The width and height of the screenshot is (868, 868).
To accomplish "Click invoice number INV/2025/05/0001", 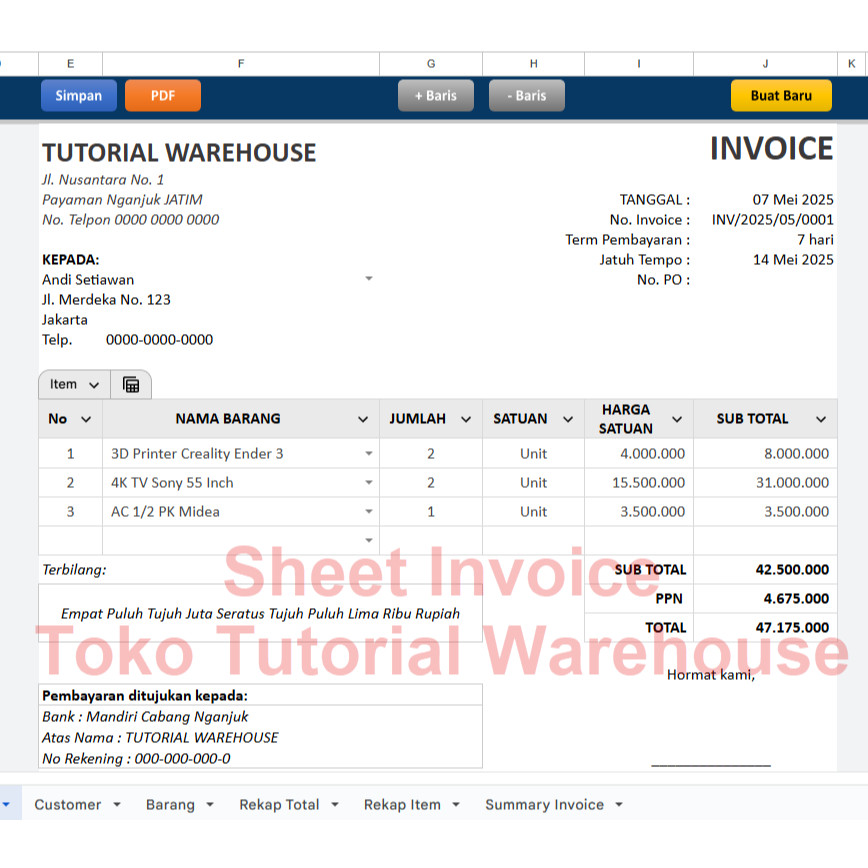I will click(773, 219).
